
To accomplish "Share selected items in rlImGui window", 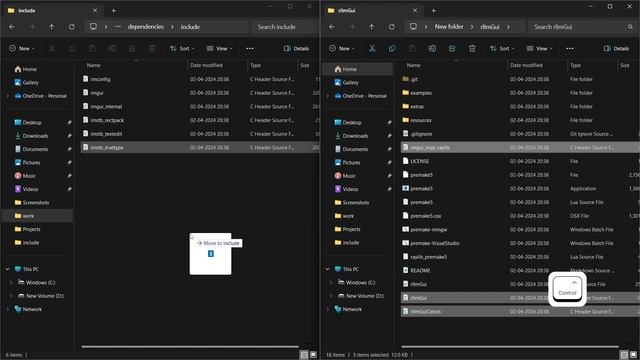I will [x=452, y=49].
